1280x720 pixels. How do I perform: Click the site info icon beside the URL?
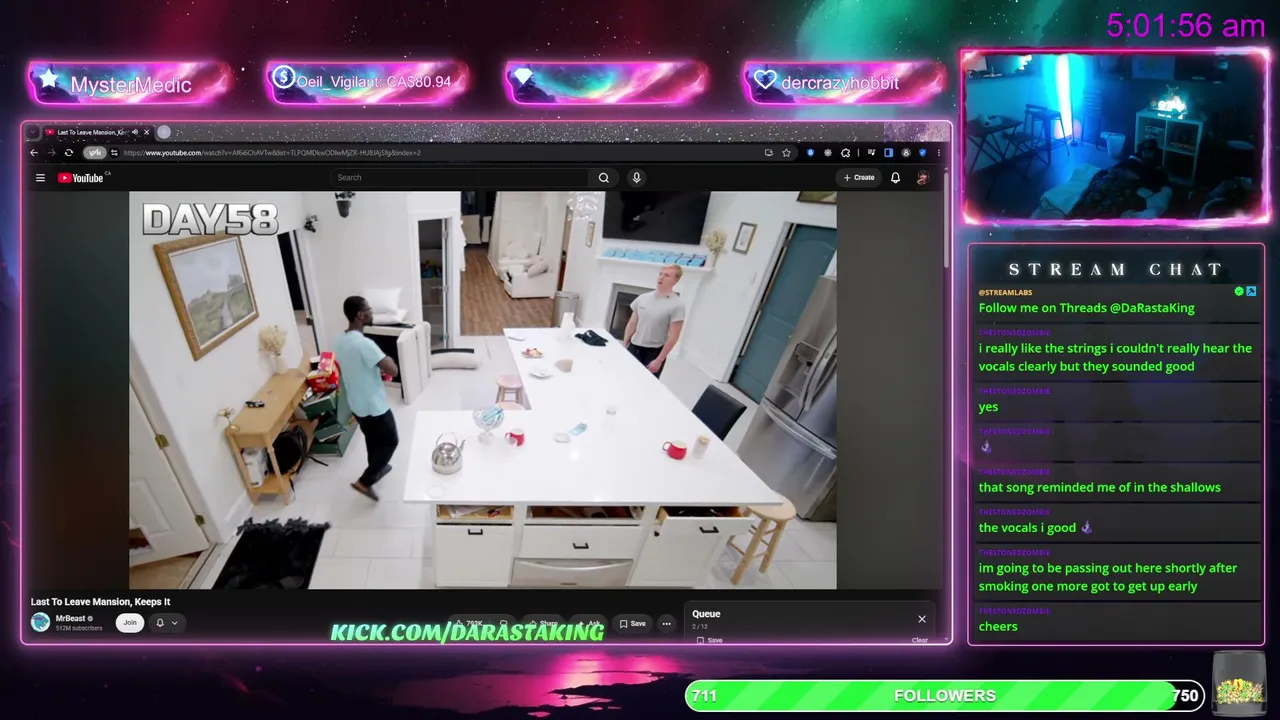pos(114,153)
